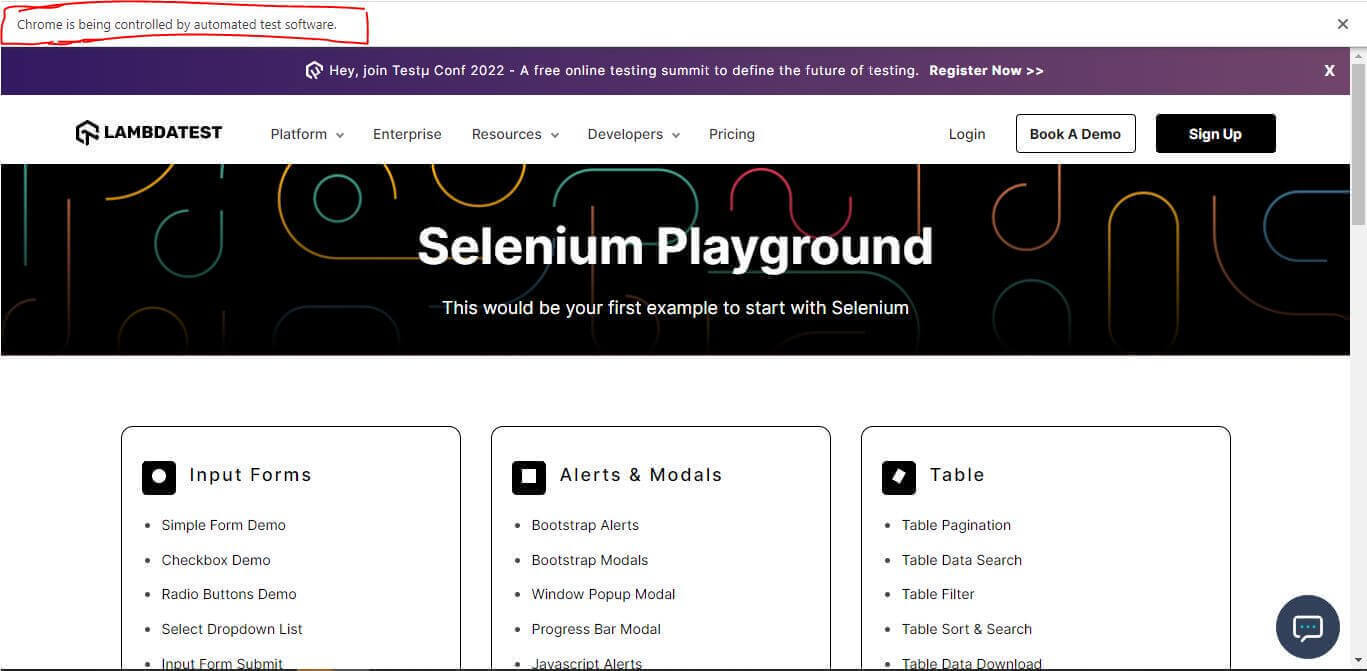Open the Table Pagination demo
Screen dimensions: 1367x671
coord(955,525)
